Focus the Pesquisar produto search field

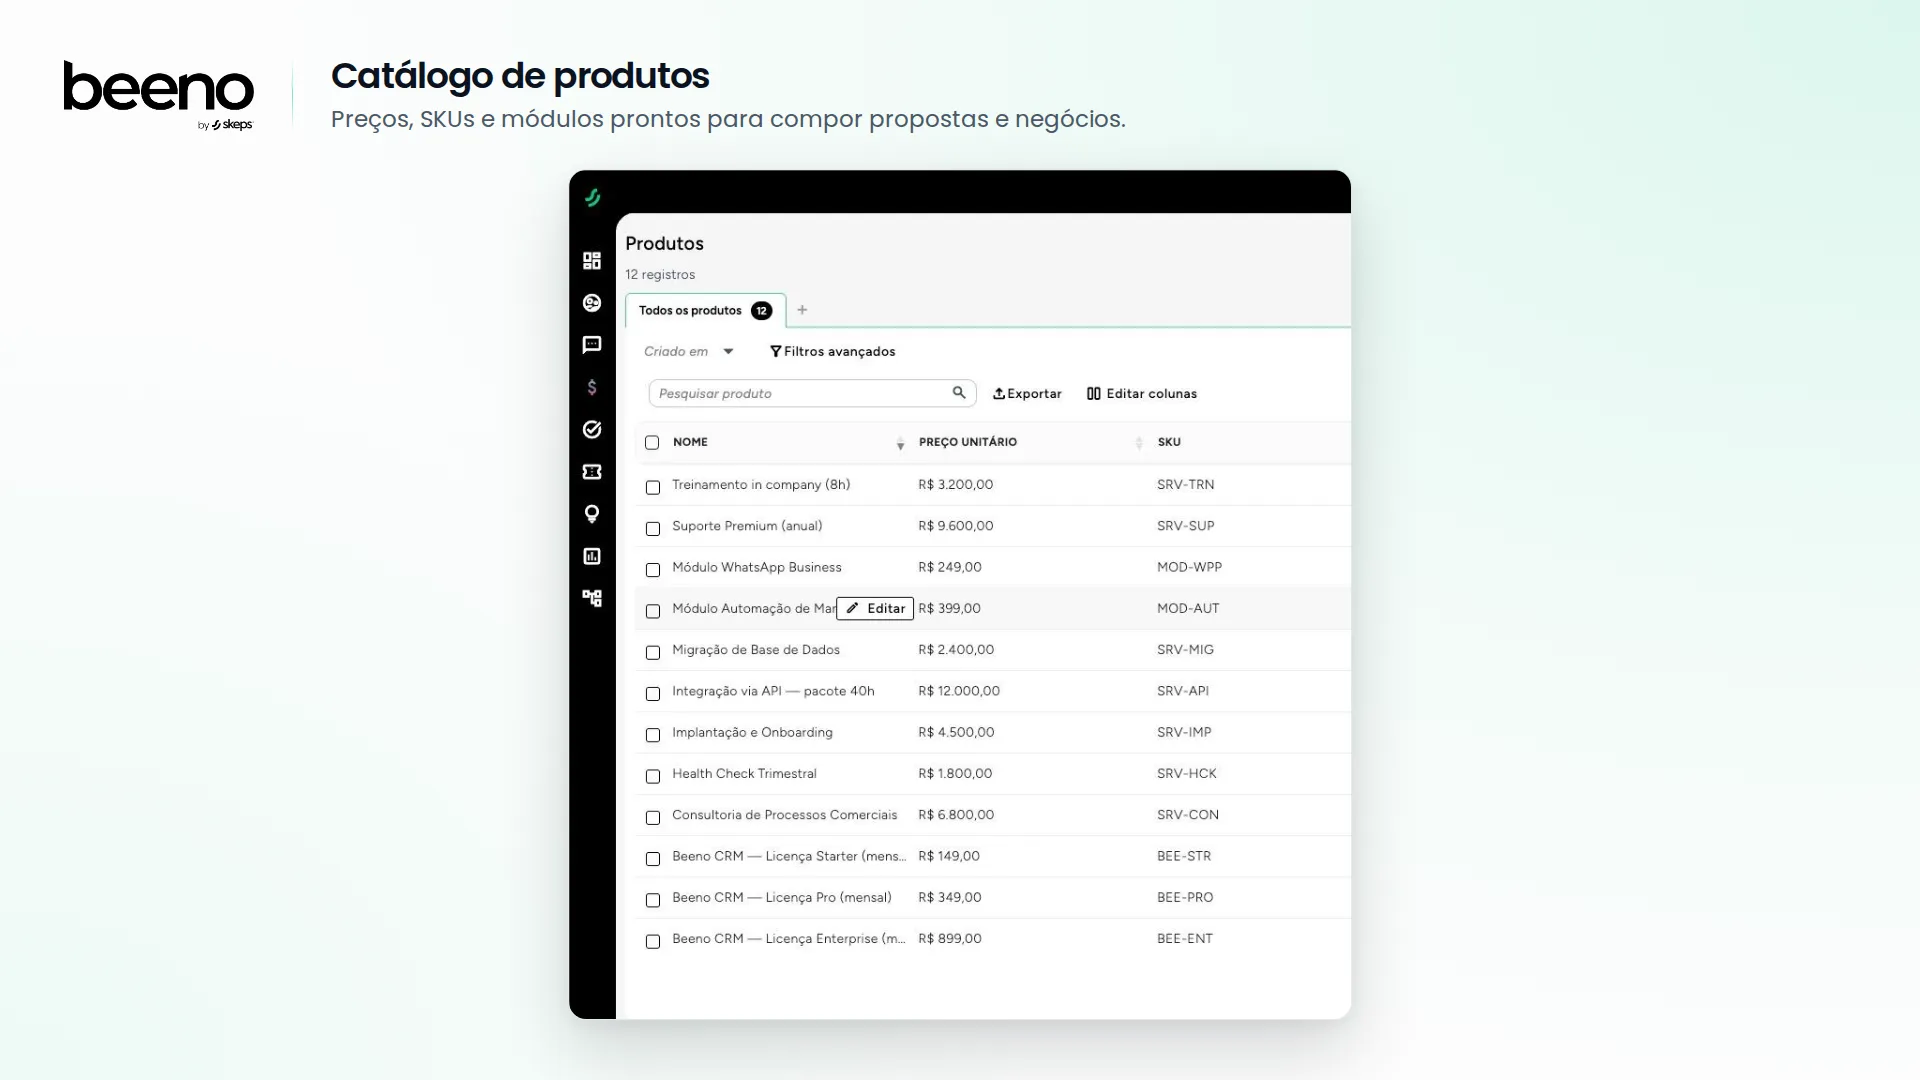pos(812,393)
